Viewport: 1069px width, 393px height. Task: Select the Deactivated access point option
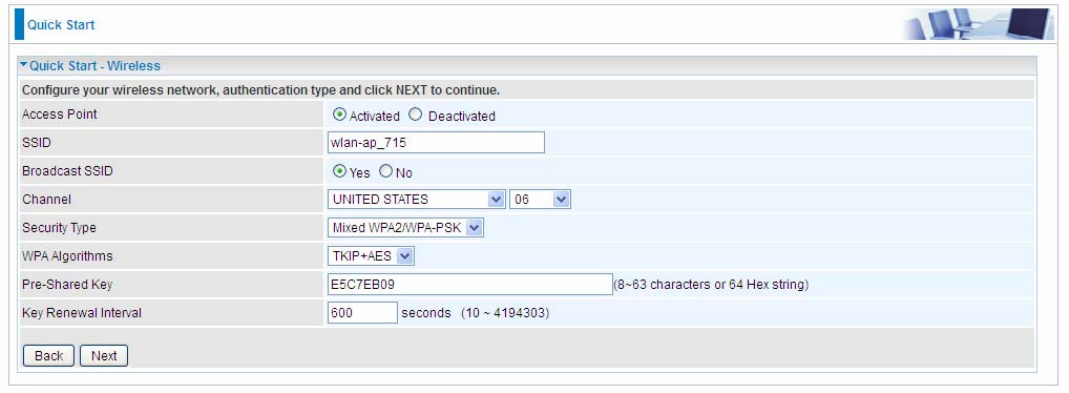tap(415, 115)
